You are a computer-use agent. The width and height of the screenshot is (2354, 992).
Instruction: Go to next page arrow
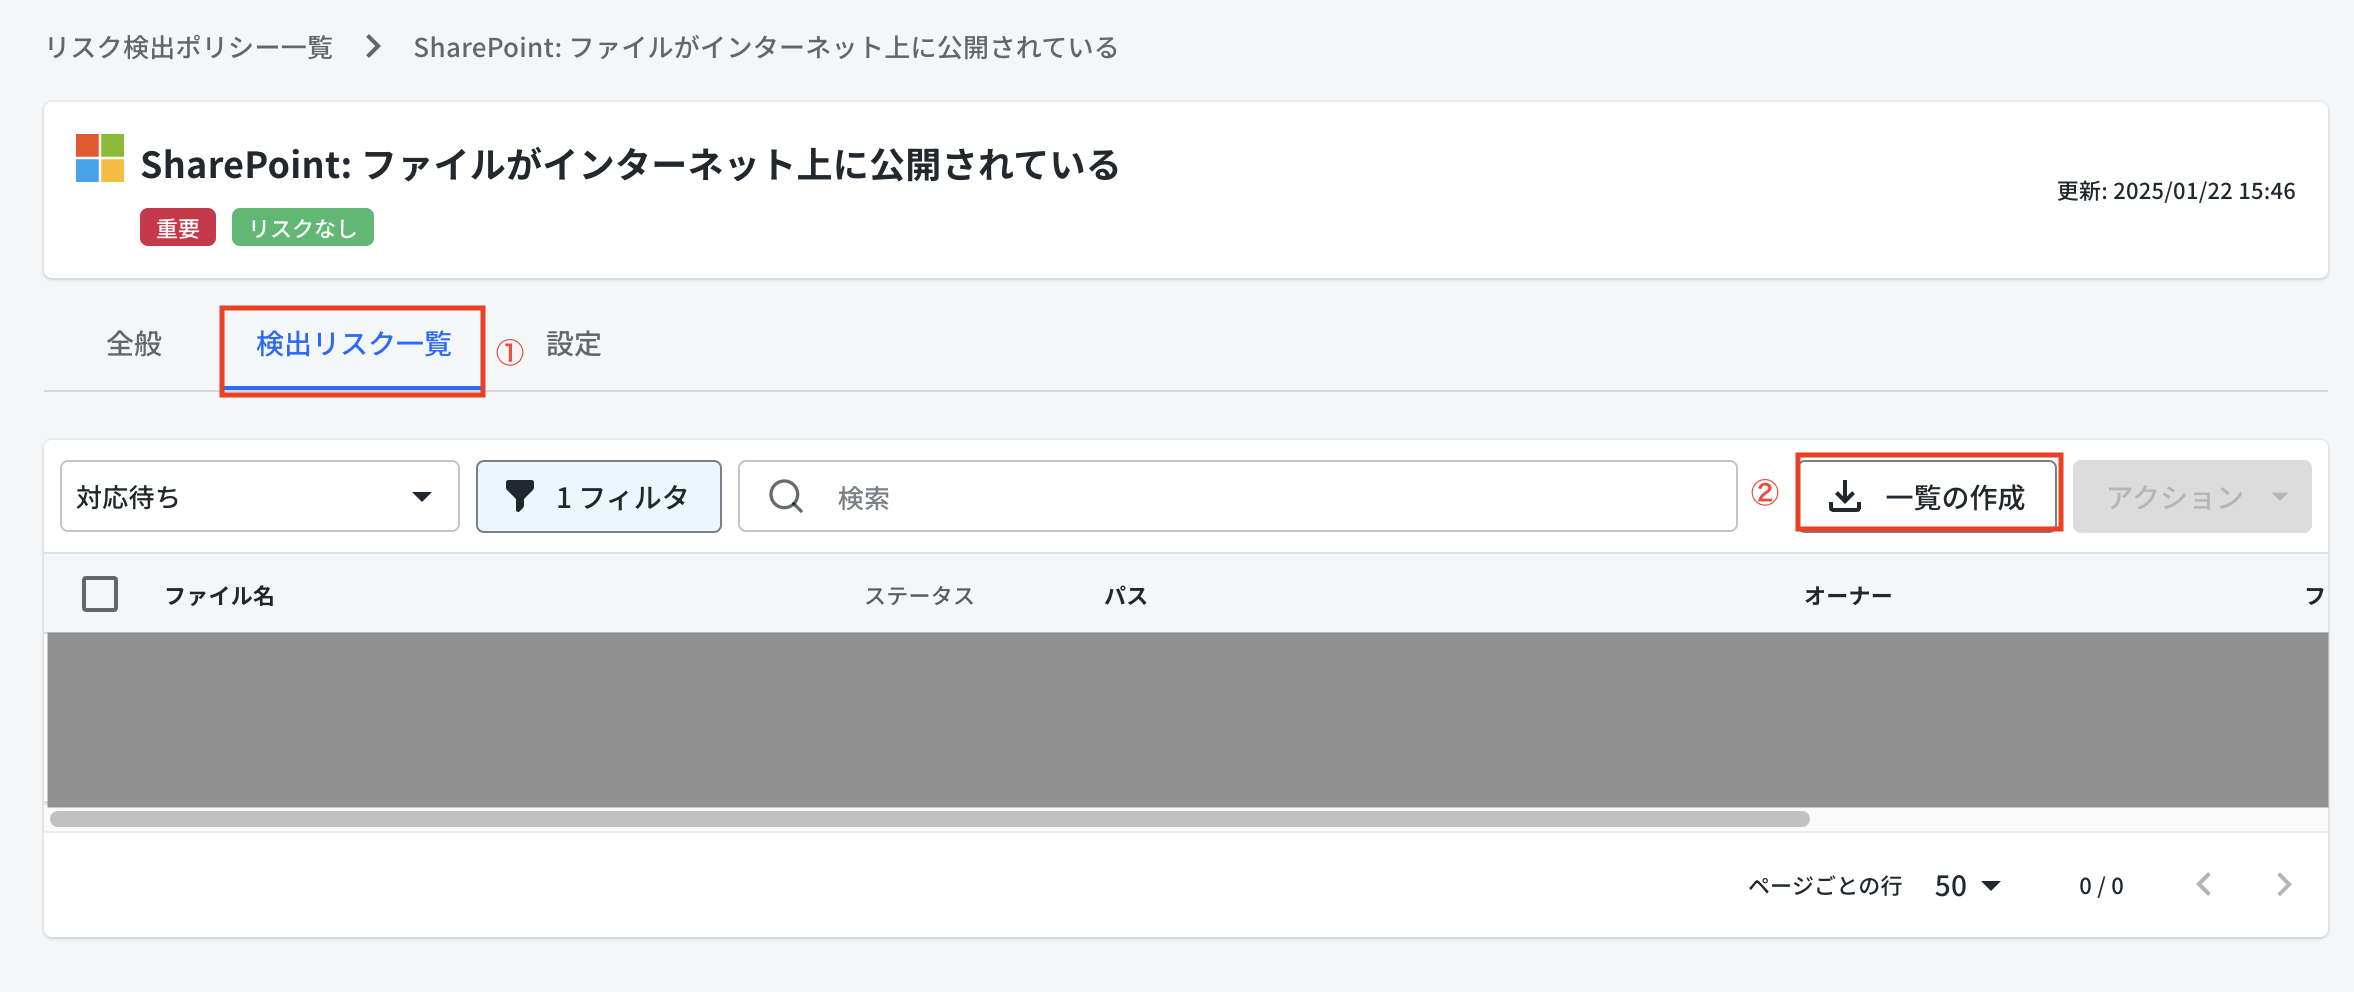coord(2283,884)
